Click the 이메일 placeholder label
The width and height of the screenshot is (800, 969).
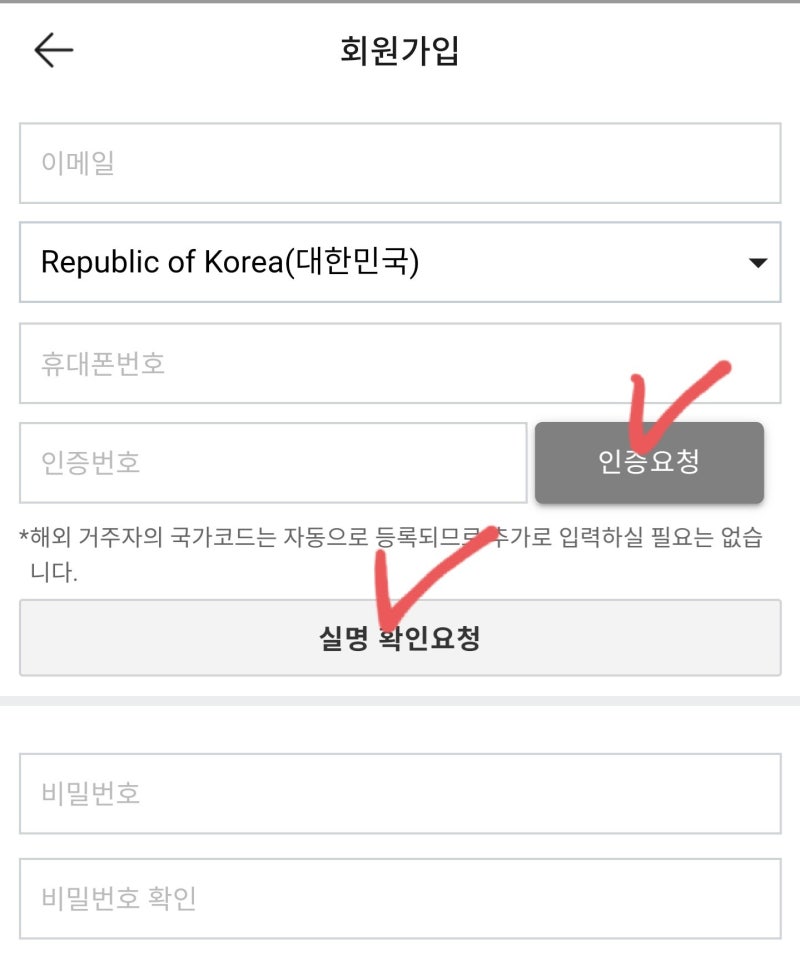78,163
